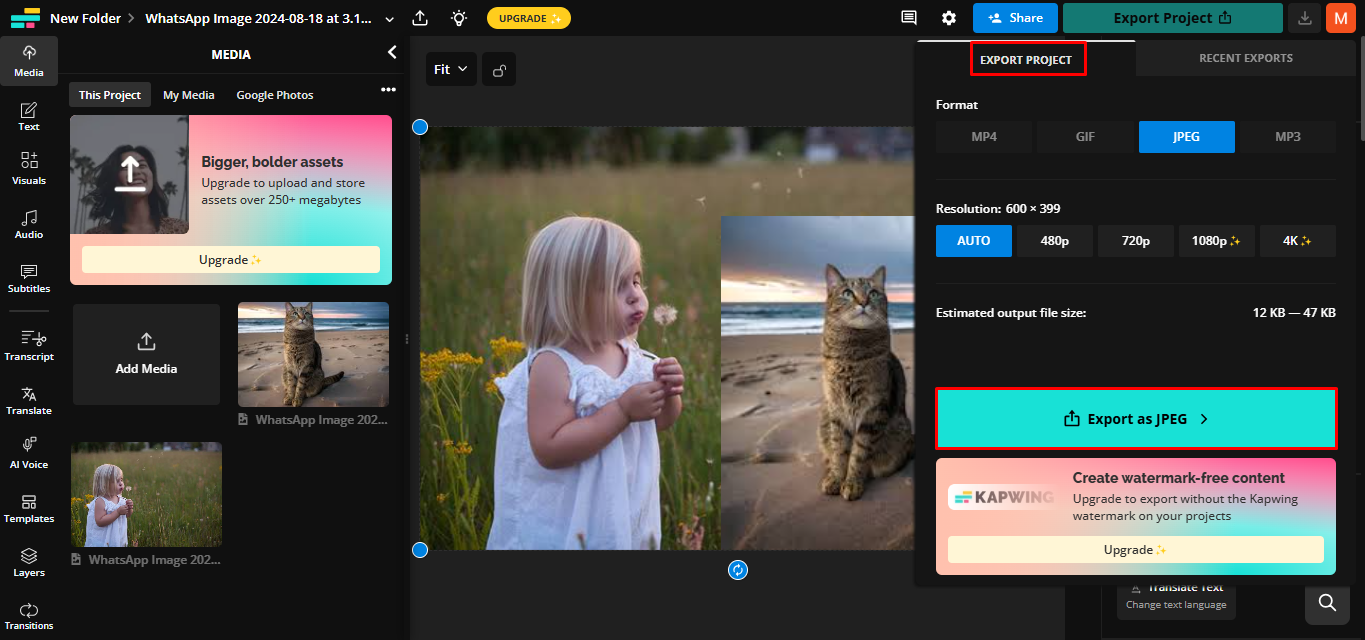The height and width of the screenshot is (640, 1365).
Task: Select the girl in field media thumbnail
Action: coord(146,494)
